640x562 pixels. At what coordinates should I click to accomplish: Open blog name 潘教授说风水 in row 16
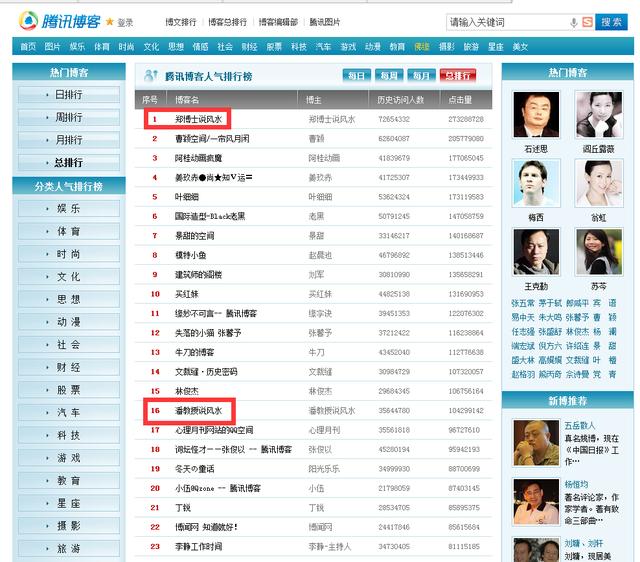(x=198, y=411)
